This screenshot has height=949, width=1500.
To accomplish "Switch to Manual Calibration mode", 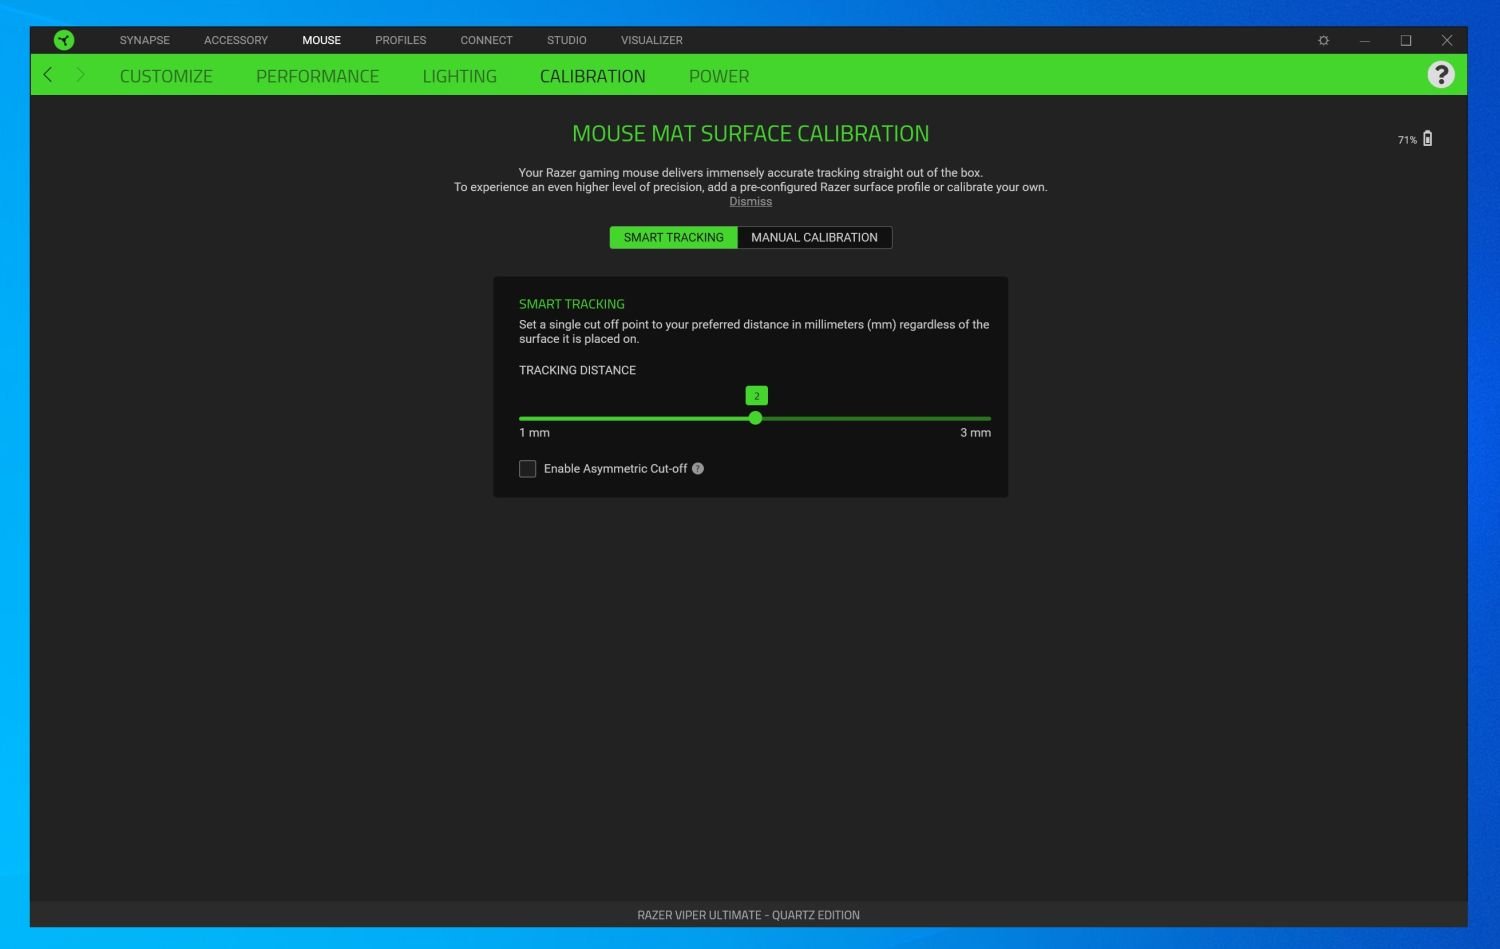I will point(815,238).
